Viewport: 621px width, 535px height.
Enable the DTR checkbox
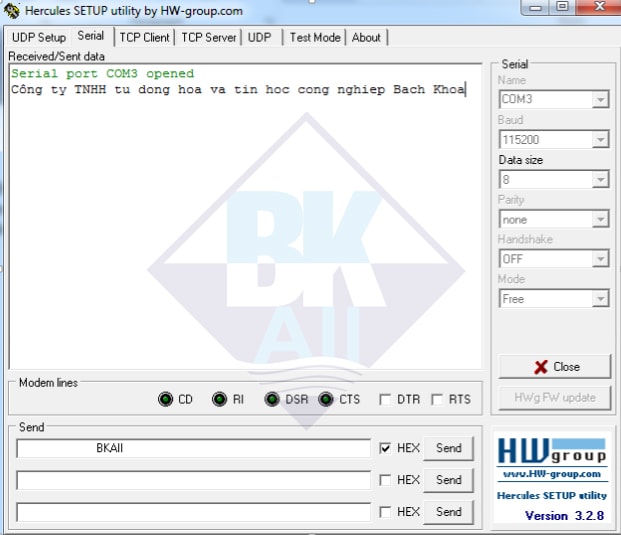(x=385, y=399)
